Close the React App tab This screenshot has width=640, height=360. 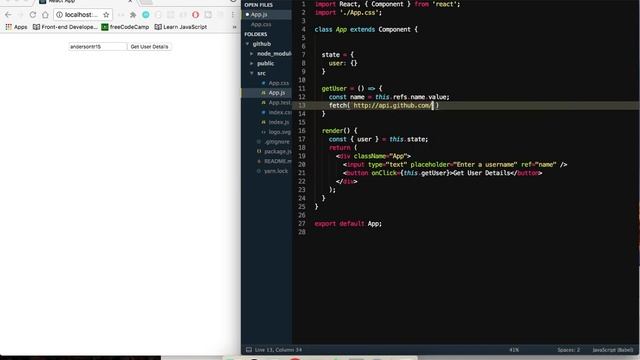(x=130, y=1)
